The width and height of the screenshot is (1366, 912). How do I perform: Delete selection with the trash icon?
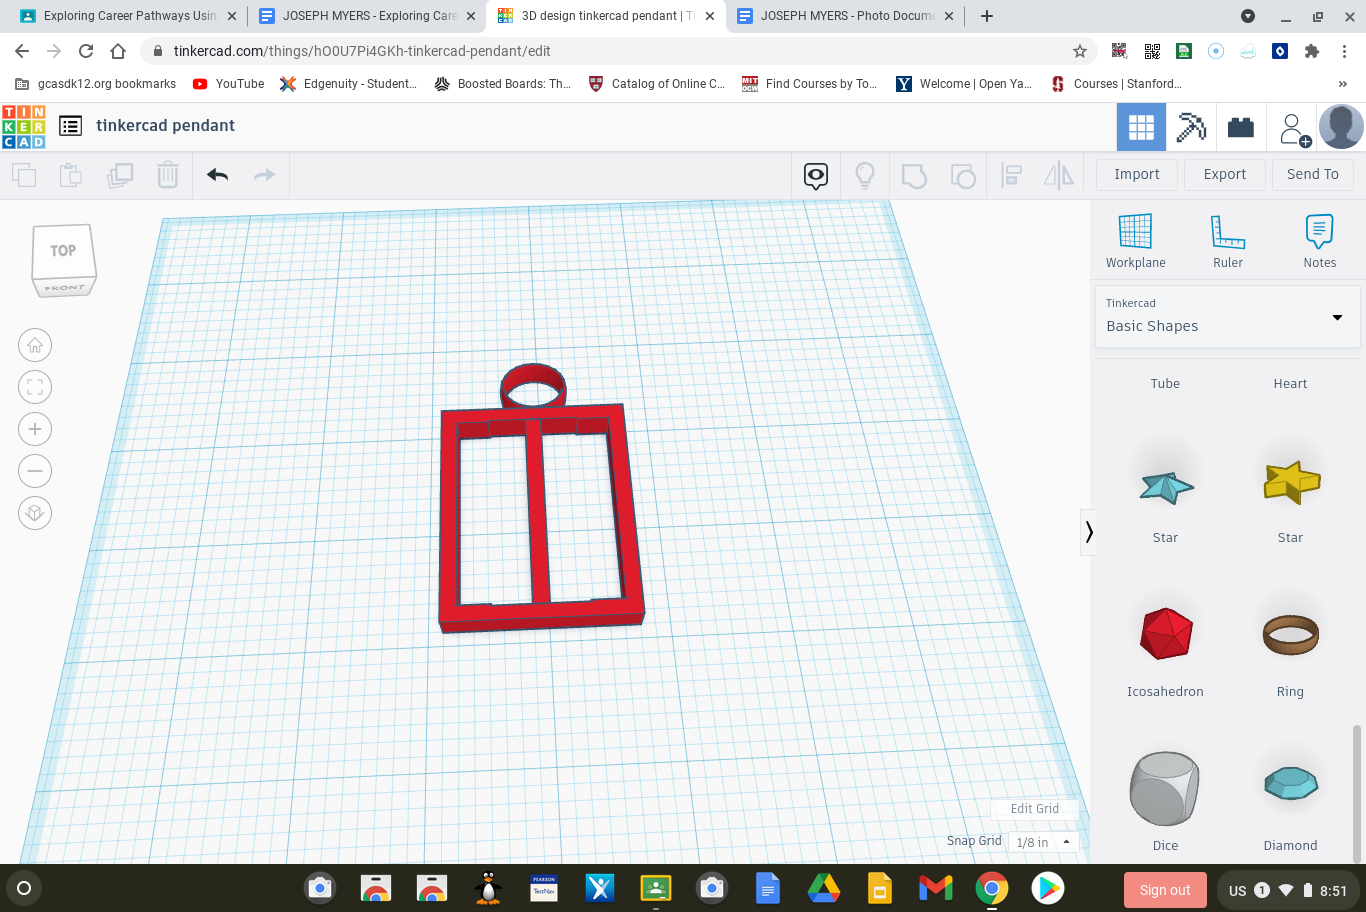(x=167, y=175)
